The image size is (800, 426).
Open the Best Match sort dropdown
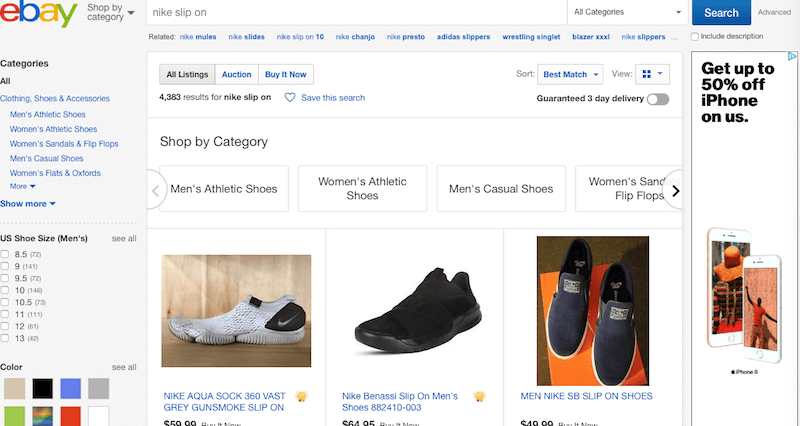tap(570, 74)
